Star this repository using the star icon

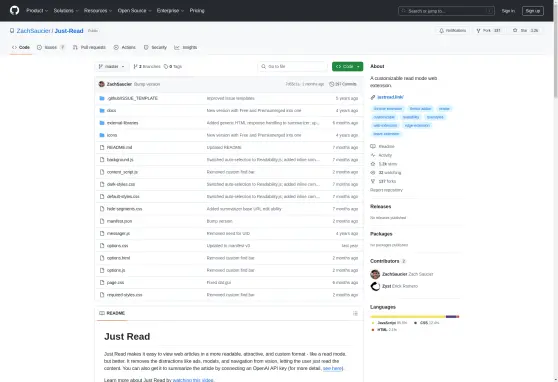tap(515, 31)
